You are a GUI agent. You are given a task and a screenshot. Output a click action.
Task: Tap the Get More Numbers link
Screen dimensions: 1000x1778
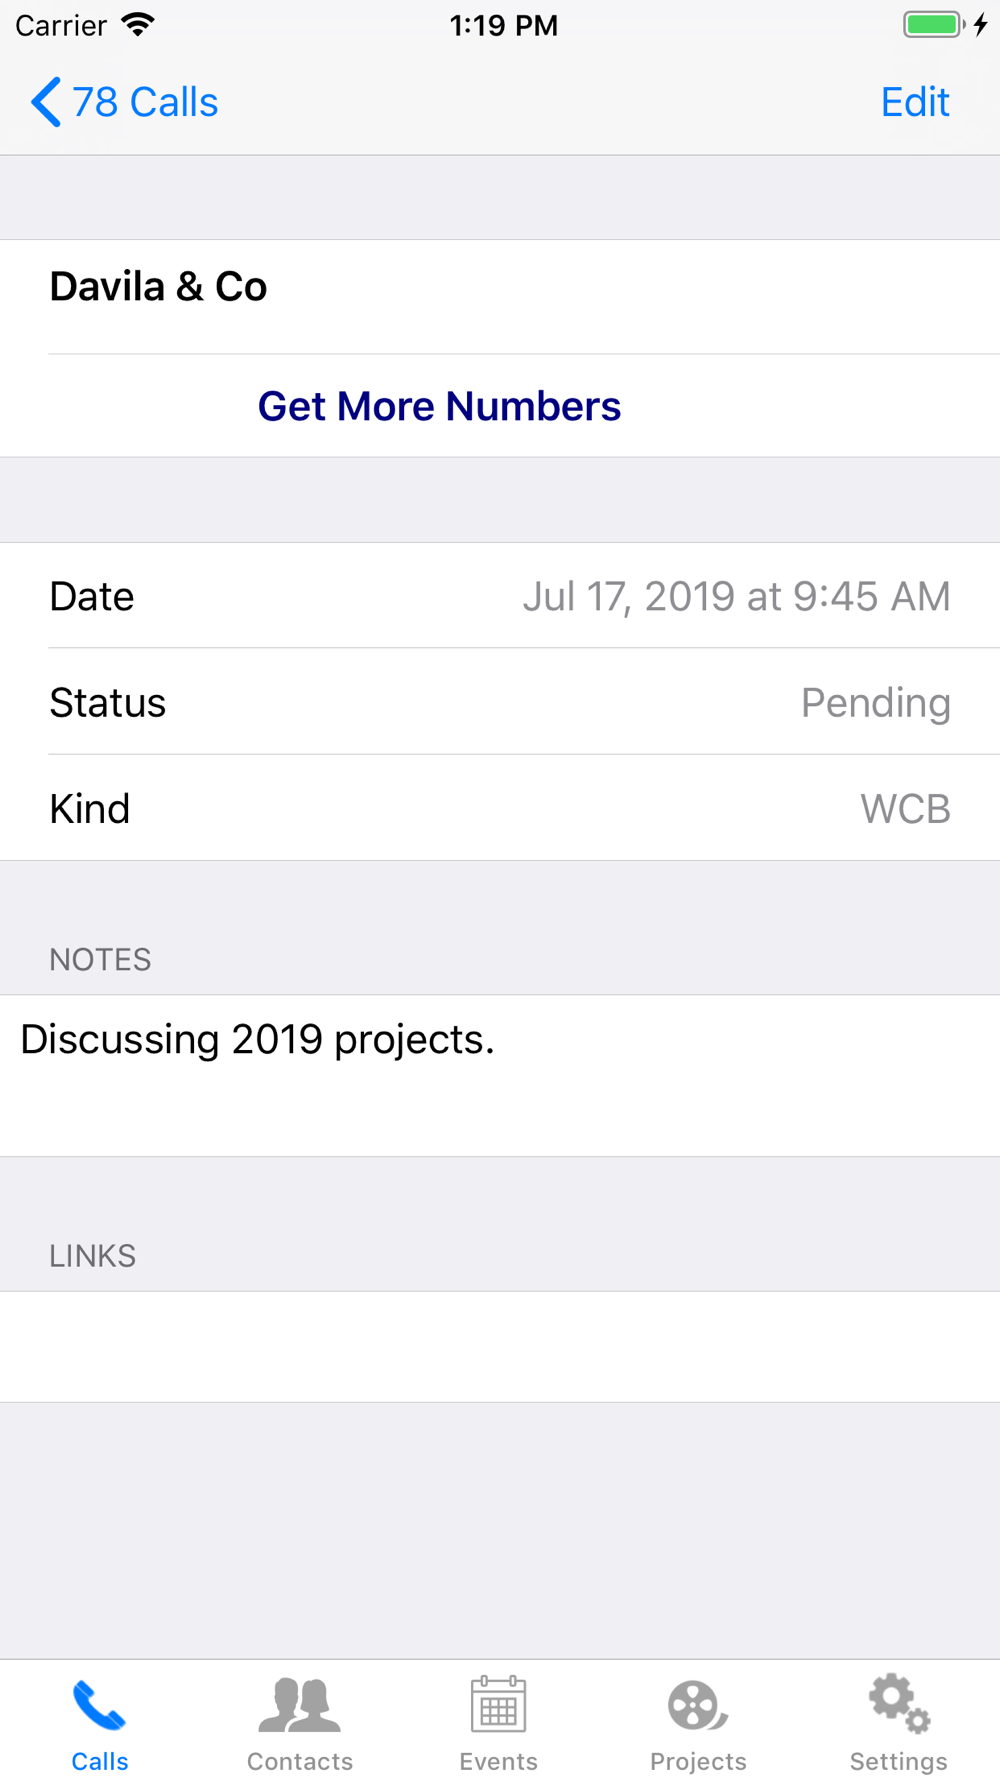[x=439, y=406]
